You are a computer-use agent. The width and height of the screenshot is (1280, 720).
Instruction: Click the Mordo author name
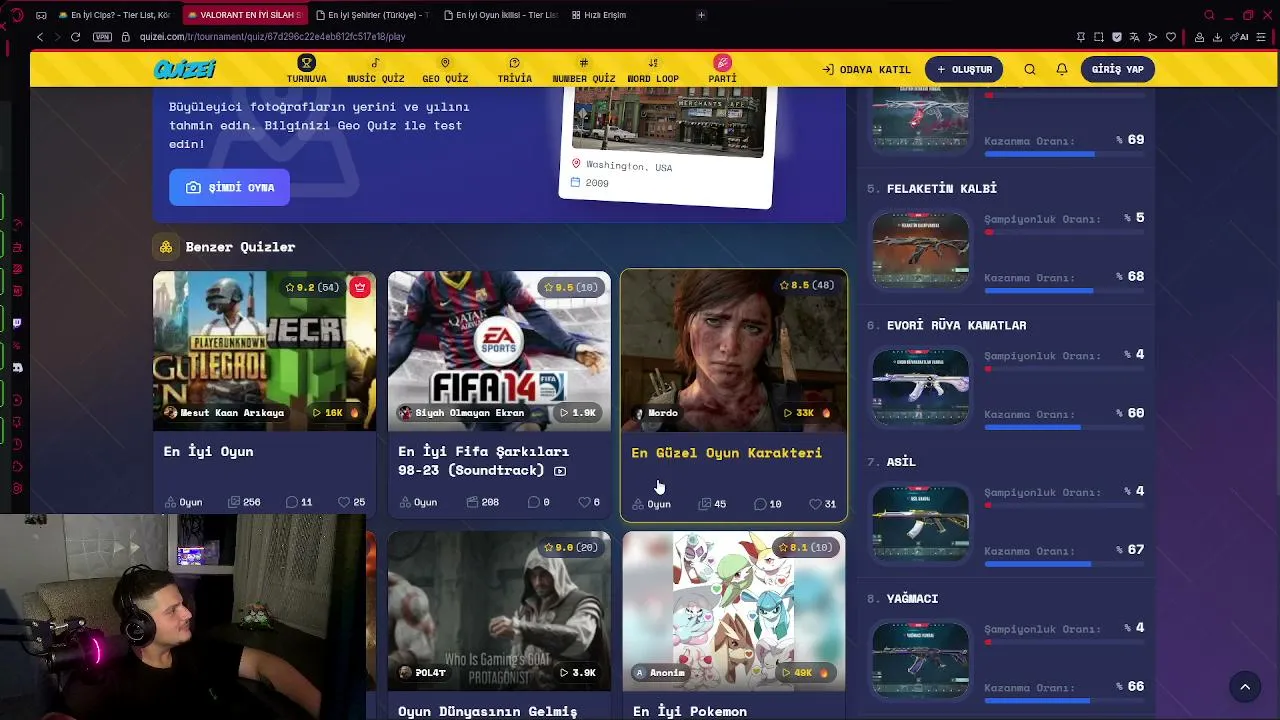656,412
